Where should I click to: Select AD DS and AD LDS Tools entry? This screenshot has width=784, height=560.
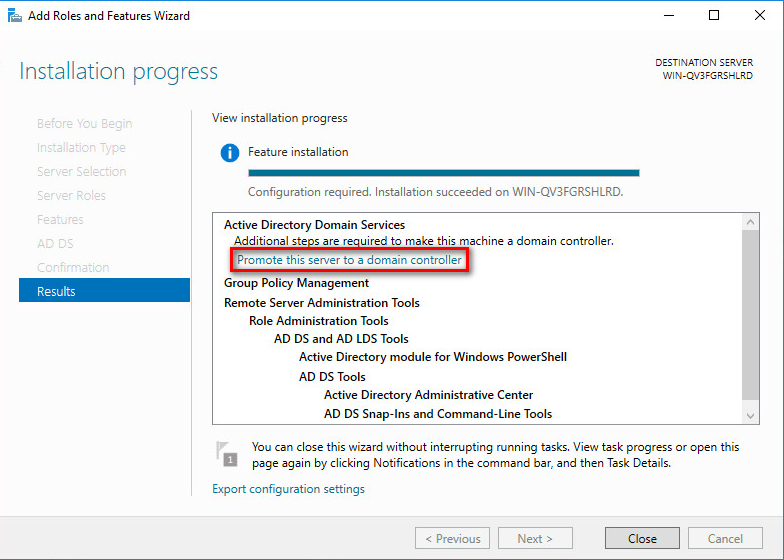[341, 339]
